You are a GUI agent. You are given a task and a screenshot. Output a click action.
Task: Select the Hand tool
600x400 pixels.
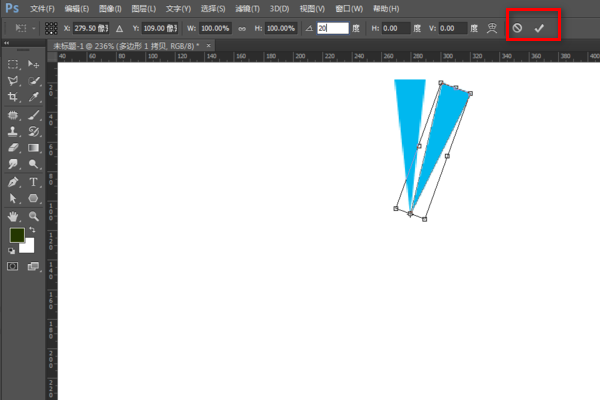[13, 215]
